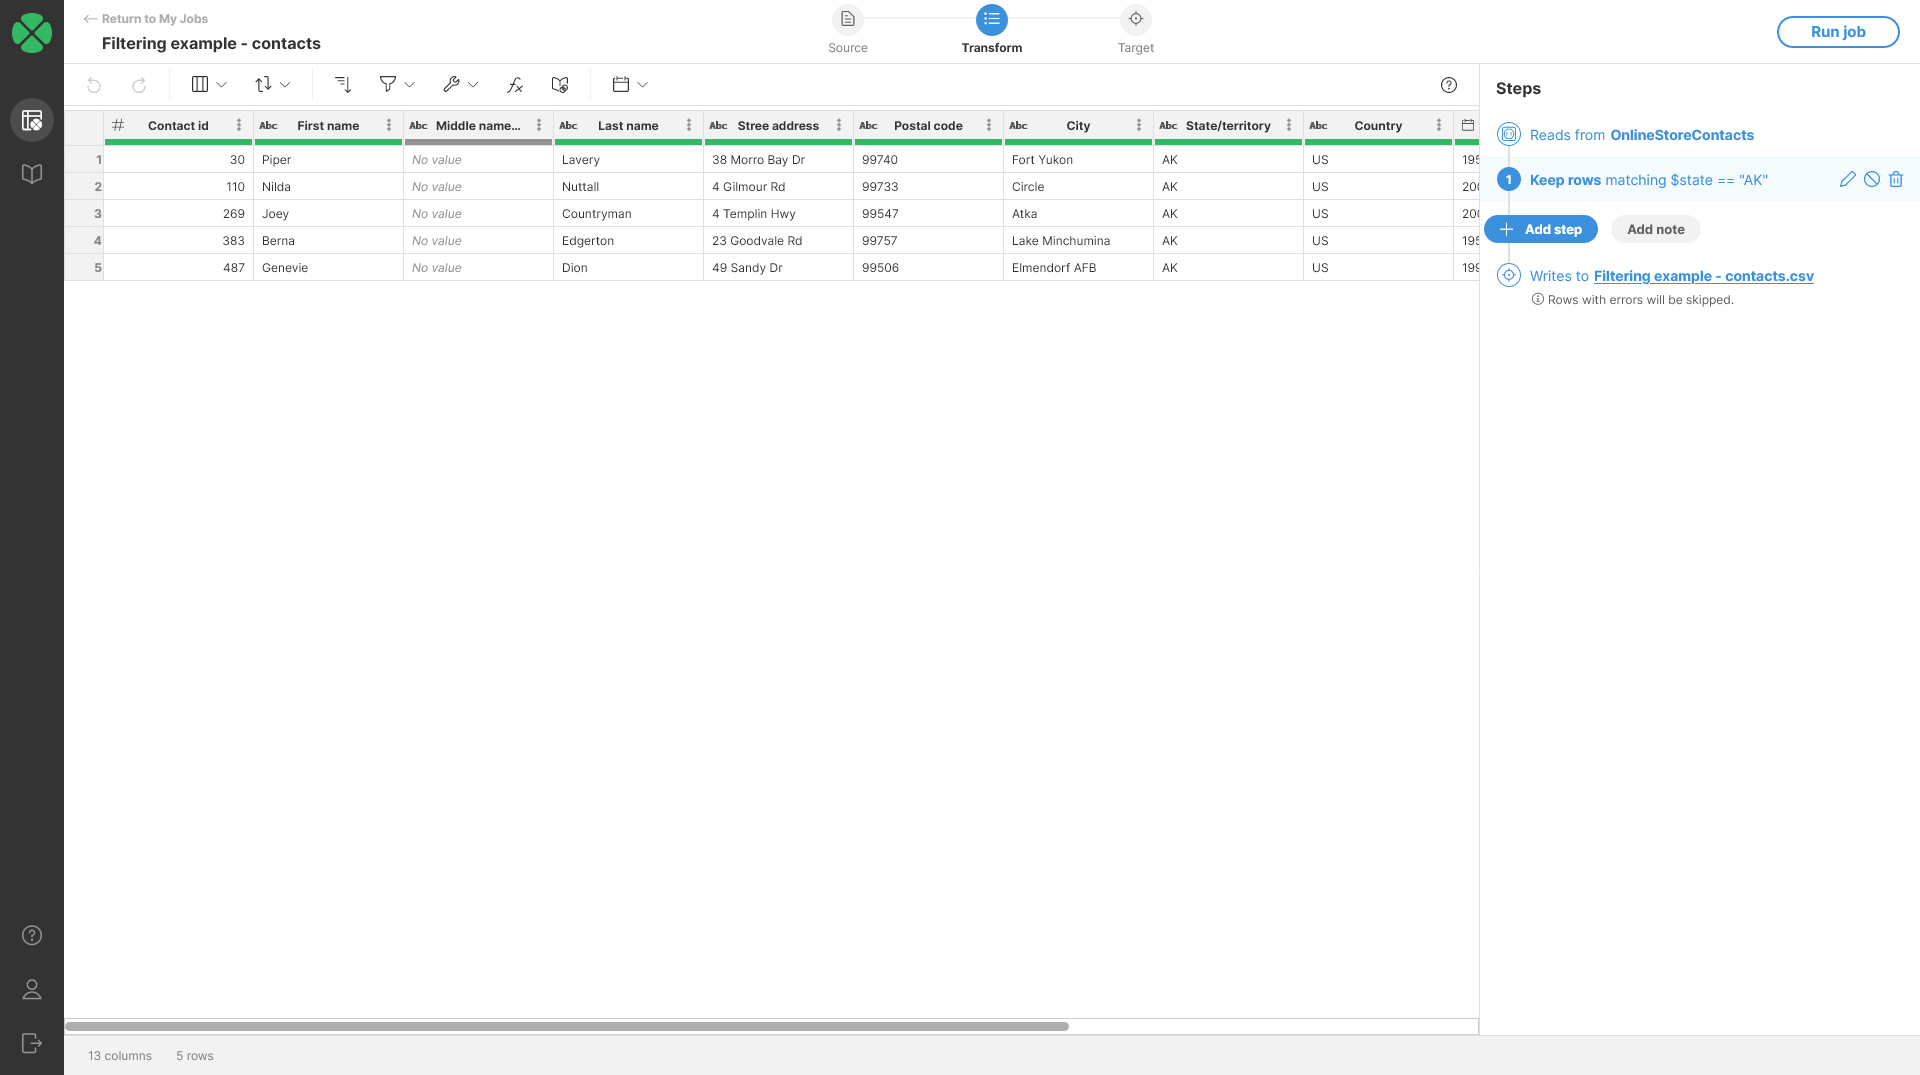Viewport: 1920px width, 1075px height.
Task: Click the logout icon in sidebar
Action: click(x=32, y=1043)
